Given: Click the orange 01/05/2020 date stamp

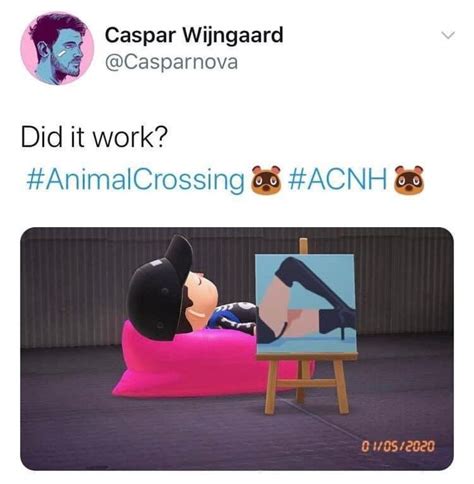Looking at the screenshot, I should pyautogui.click(x=398, y=446).
